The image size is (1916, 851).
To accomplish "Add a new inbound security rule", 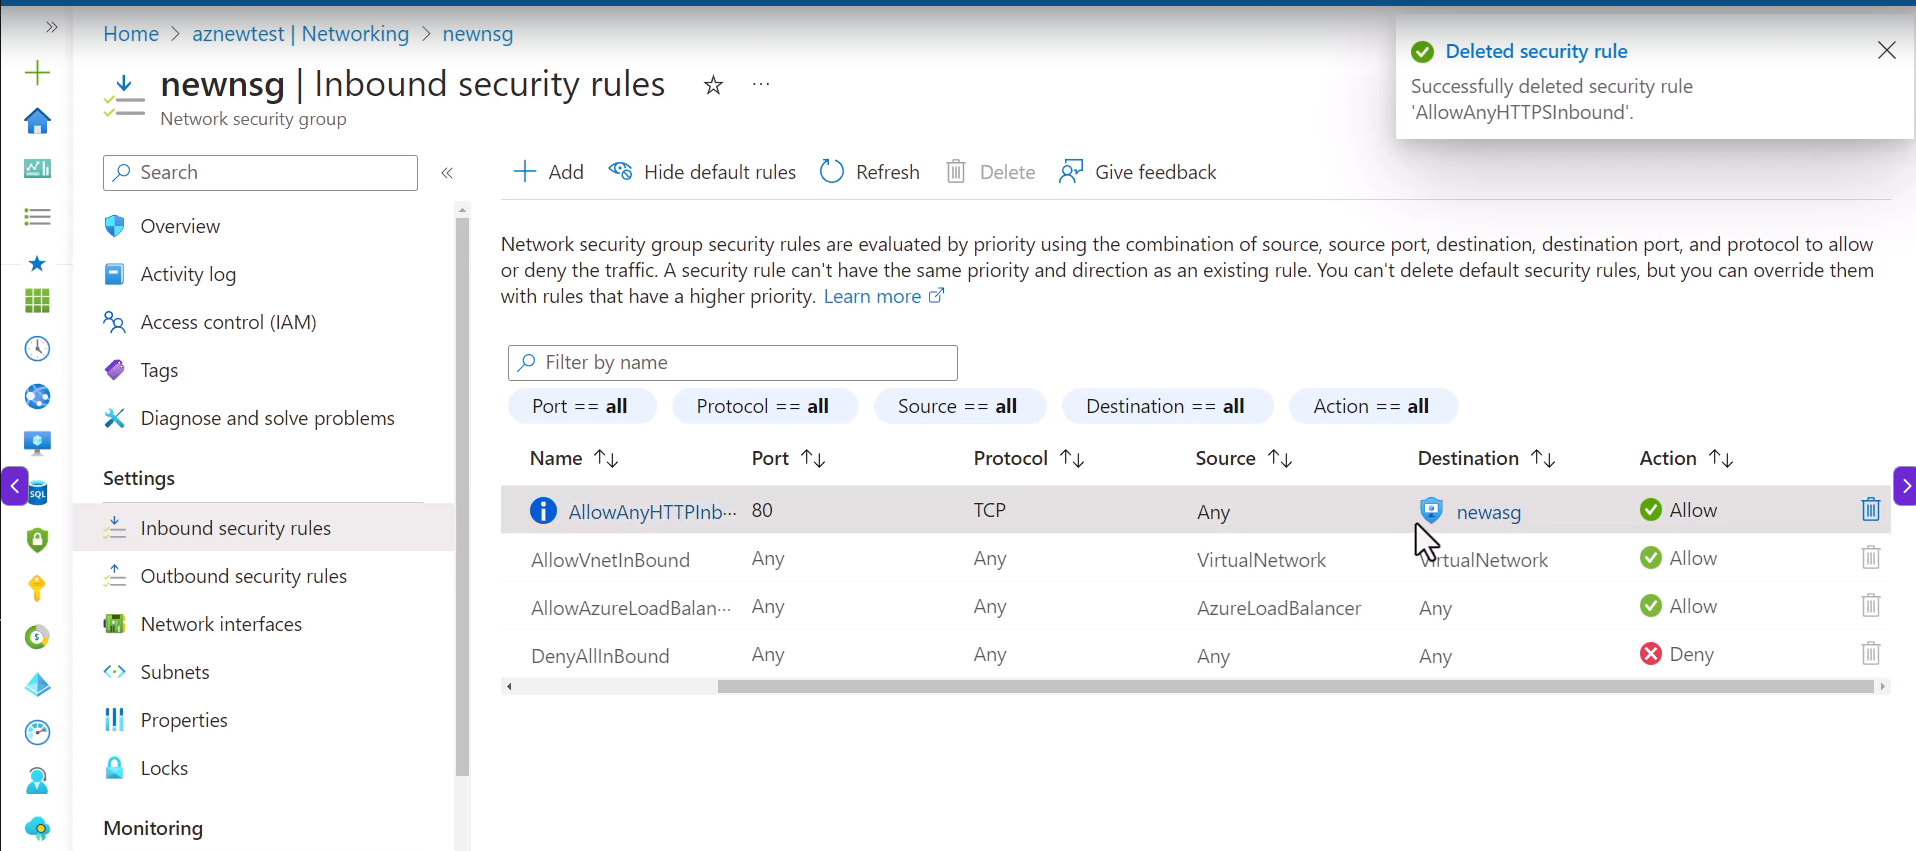I will pyautogui.click(x=548, y=172).
